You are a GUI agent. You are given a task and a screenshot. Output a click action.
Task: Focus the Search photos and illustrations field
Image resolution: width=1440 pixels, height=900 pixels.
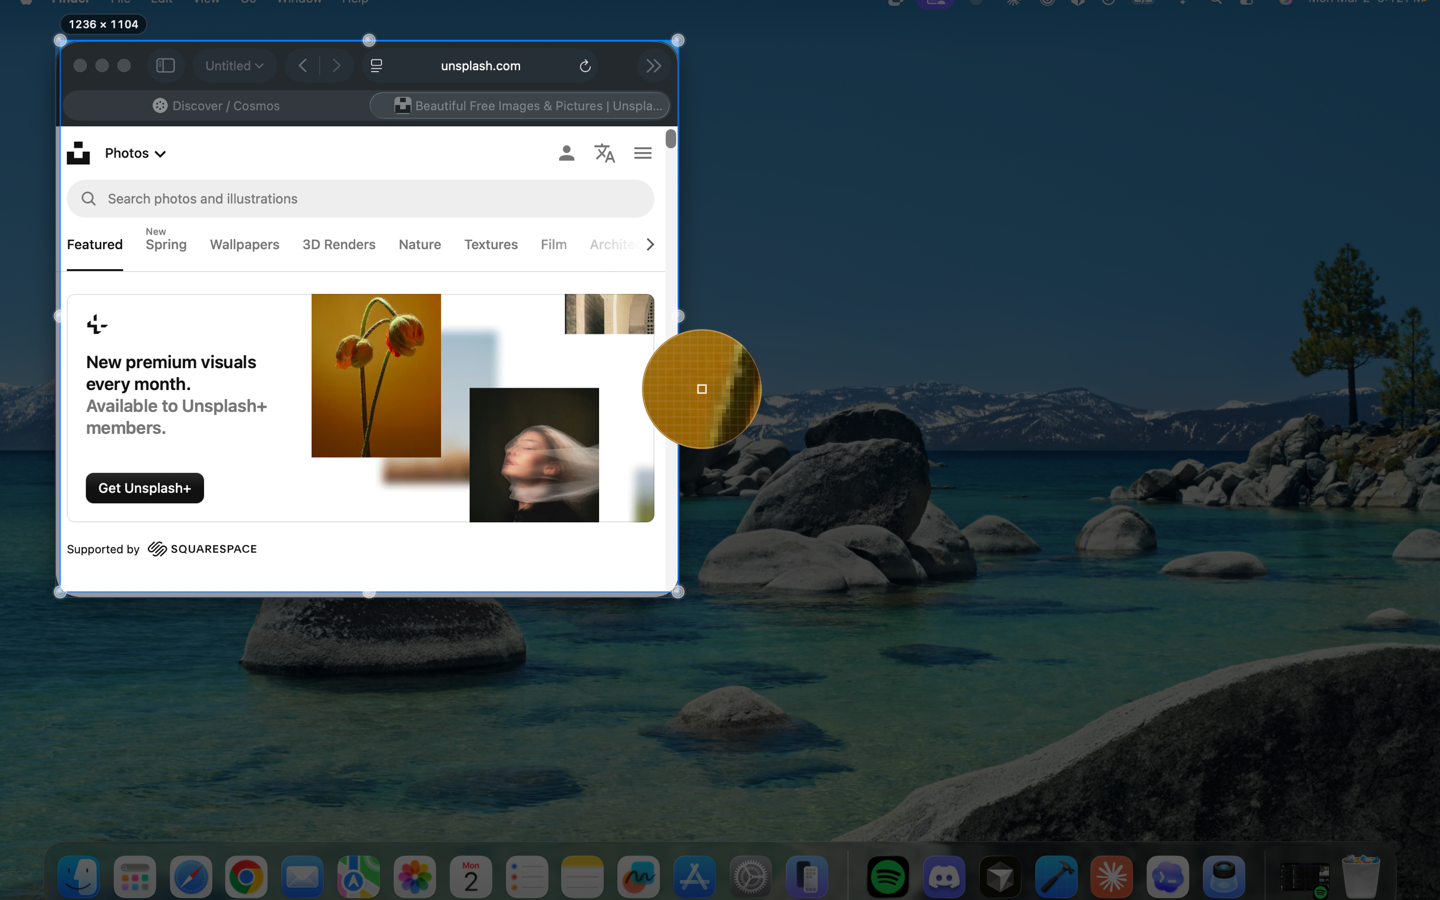point(360,199)
